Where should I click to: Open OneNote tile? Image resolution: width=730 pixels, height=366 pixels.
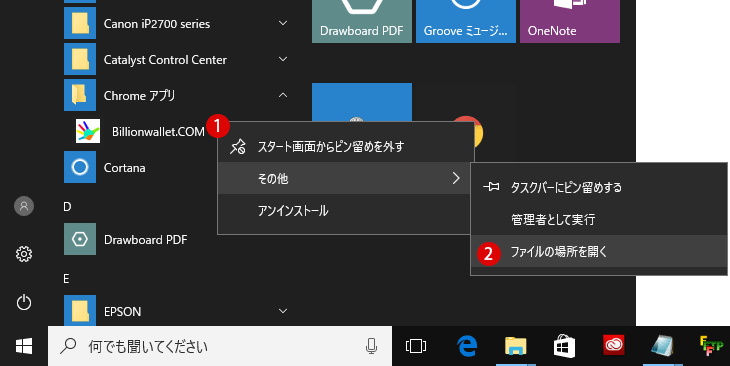tap(570, 21)
